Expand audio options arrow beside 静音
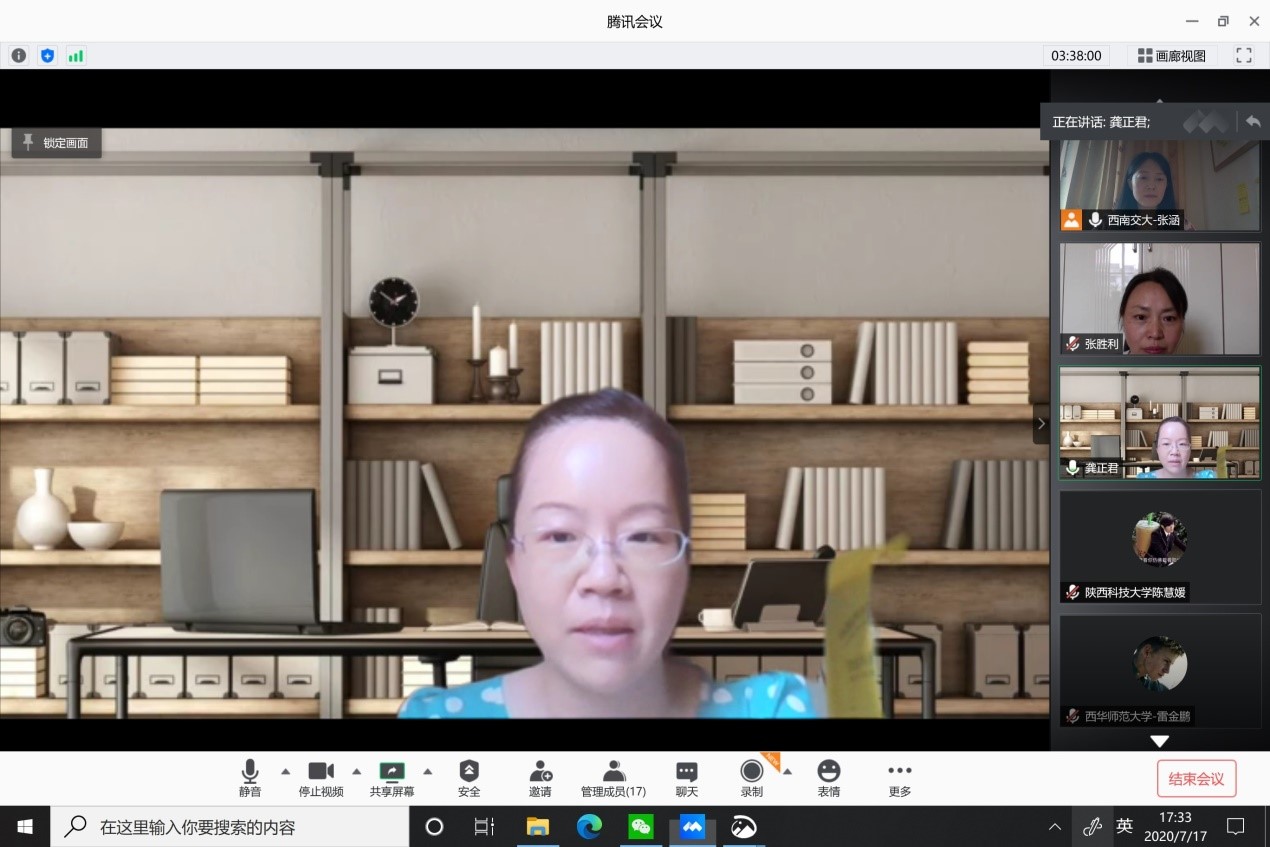The image size is (1270, 847). (x=285, y=771)
